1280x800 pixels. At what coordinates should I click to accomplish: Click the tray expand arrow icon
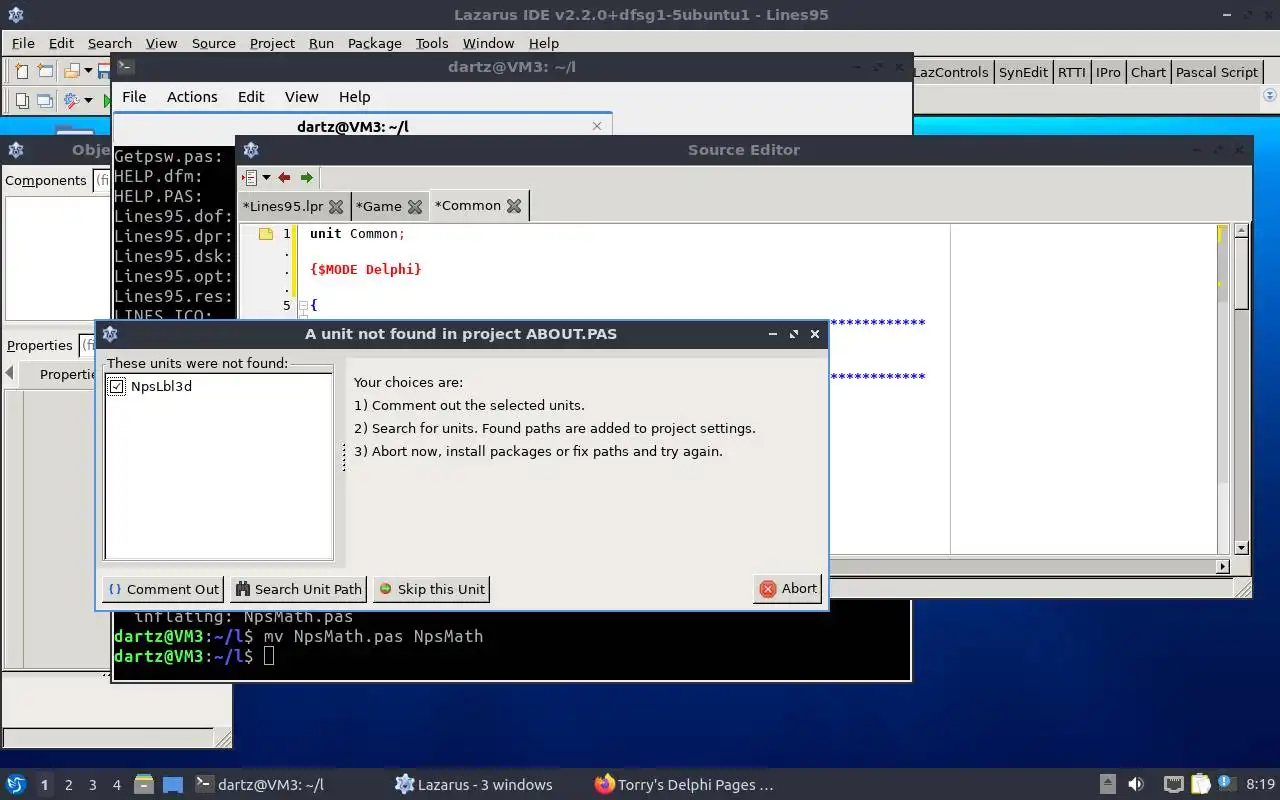click(x=1108, y=785)
